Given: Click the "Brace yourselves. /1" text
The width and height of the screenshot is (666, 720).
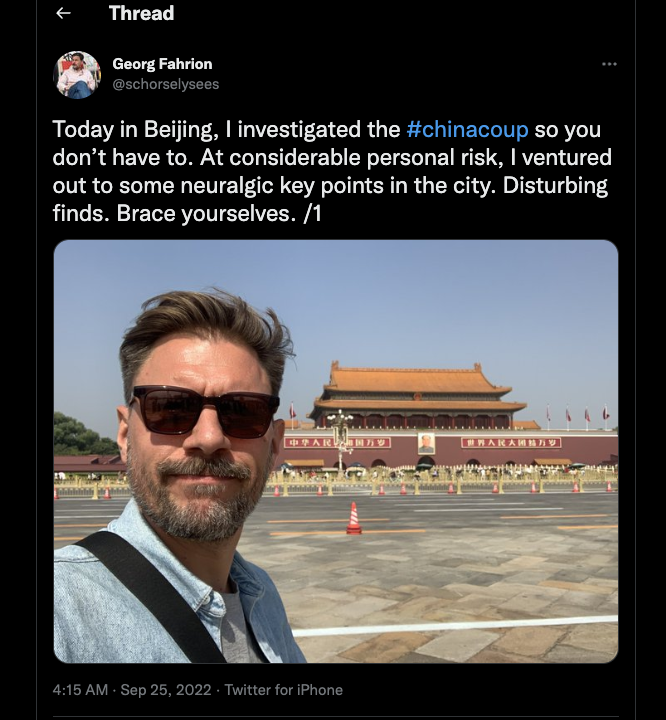Looking at the screenshot, I should [219, 213].
